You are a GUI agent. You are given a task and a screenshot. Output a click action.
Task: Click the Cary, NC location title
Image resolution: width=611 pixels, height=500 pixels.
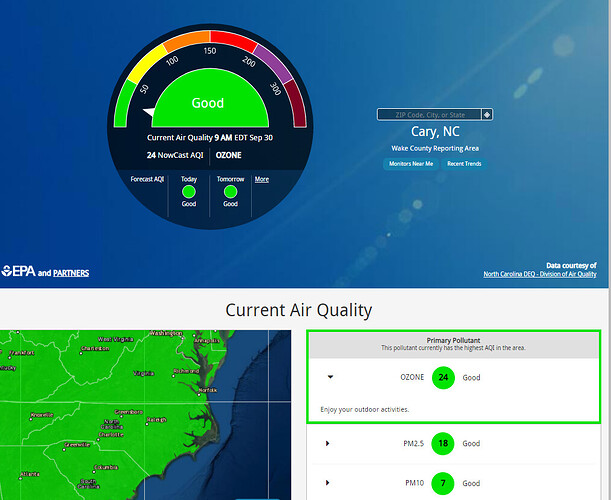point(435,131)
